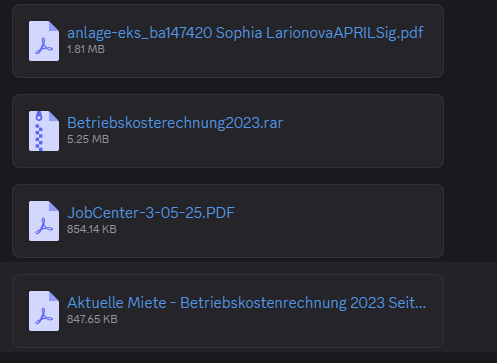Click the '.rar' extension of the archive filename

coord(272,123)
